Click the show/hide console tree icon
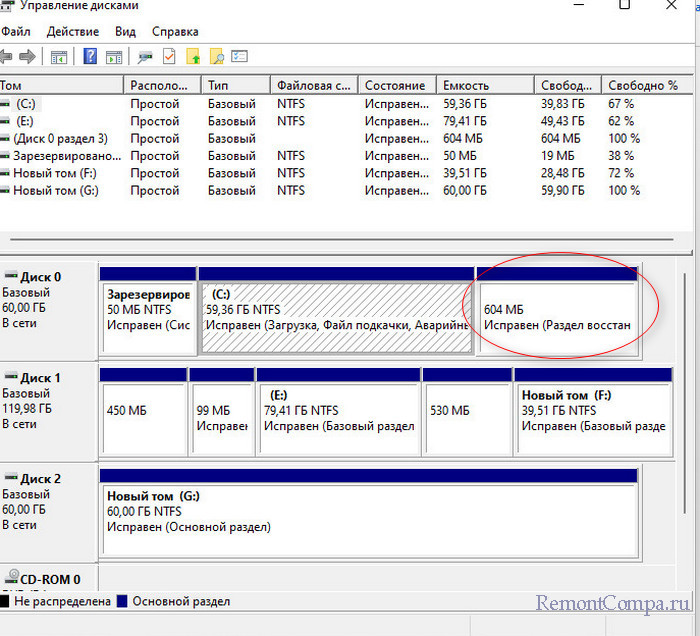The image size is (700, 636). click(59, 57)
